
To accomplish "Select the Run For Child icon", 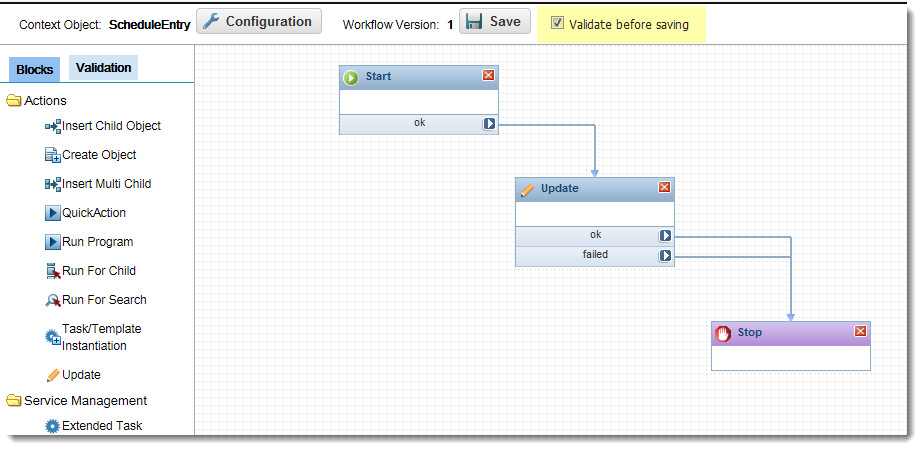I will 53,271.
